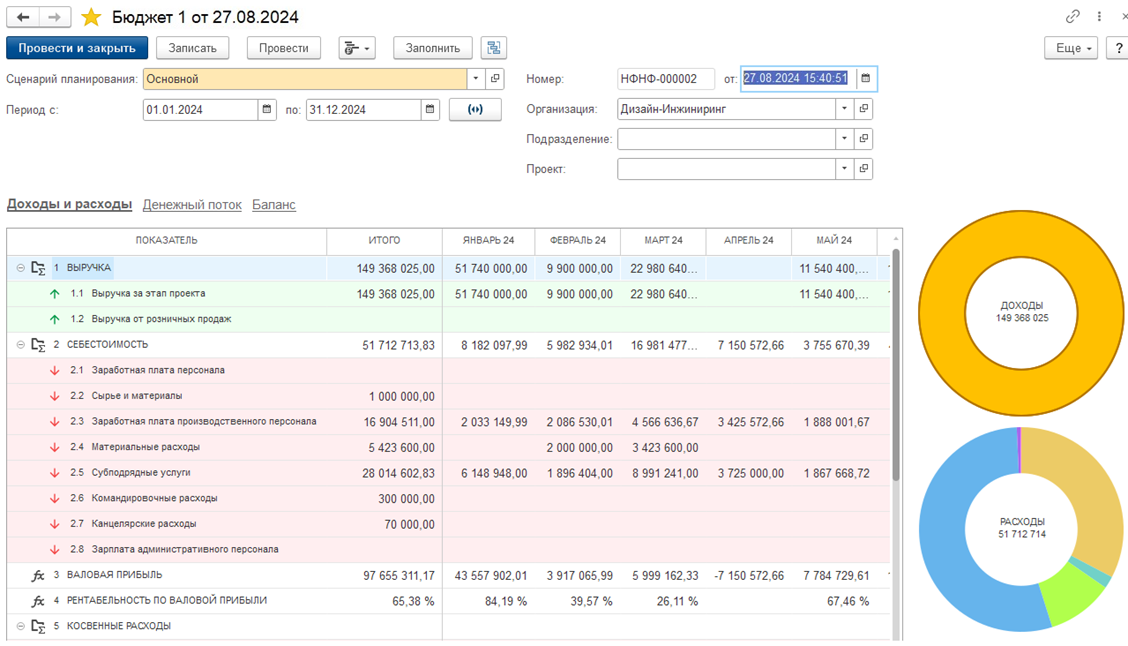Open the Организация field open-form icon
The height and width of the screenshot is (646, 1128).
[x=865, y=109]
